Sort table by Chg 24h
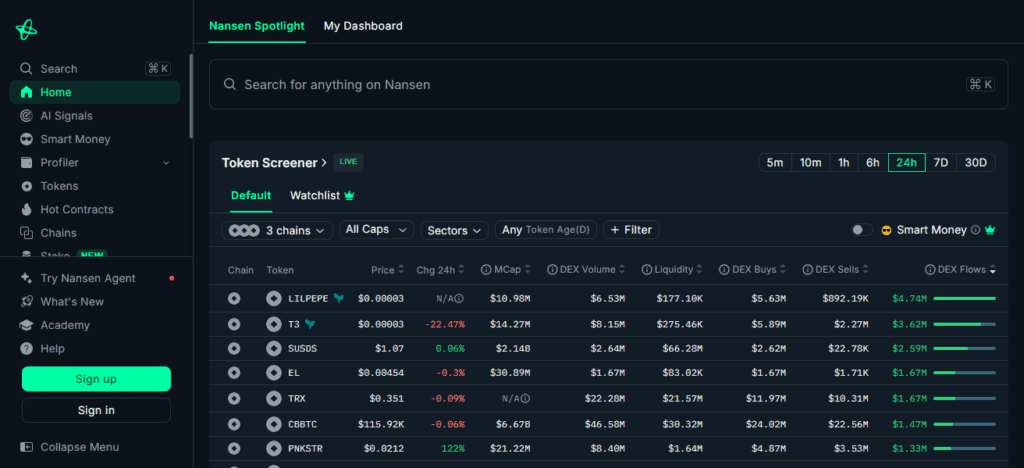Screen dimensions: 1024x468 (x=440, y=270)
